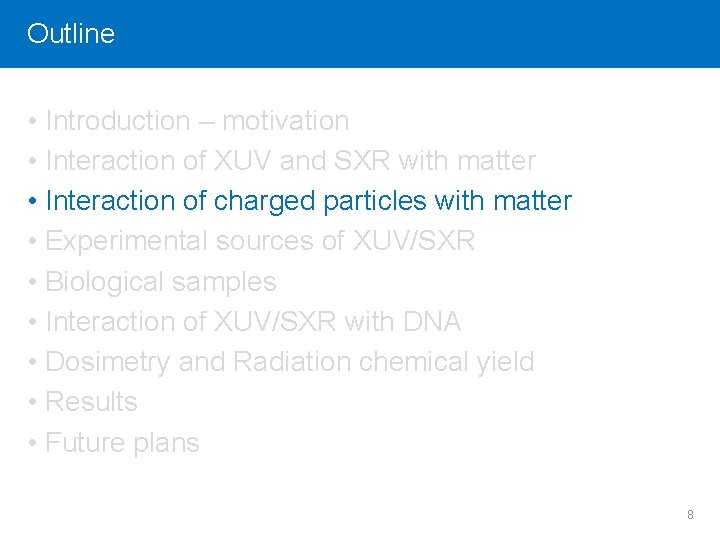This screenshot has height=540, width=720.
Task: Click bullet dot before "Results"
Action: coord(33,403)
